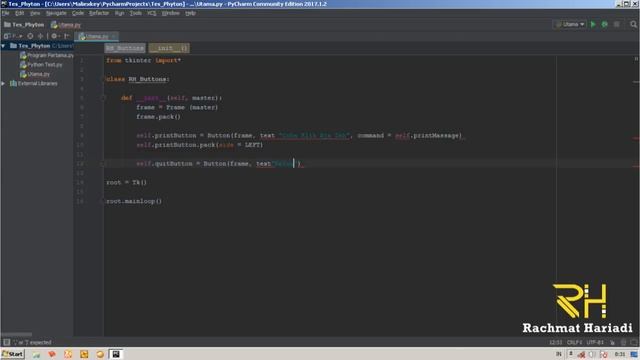The height and width of the screenshot is (360, 640).
Task: Open Search Everywhere magnifier icon
Action: pyautogui.click(x=633, y=24)
